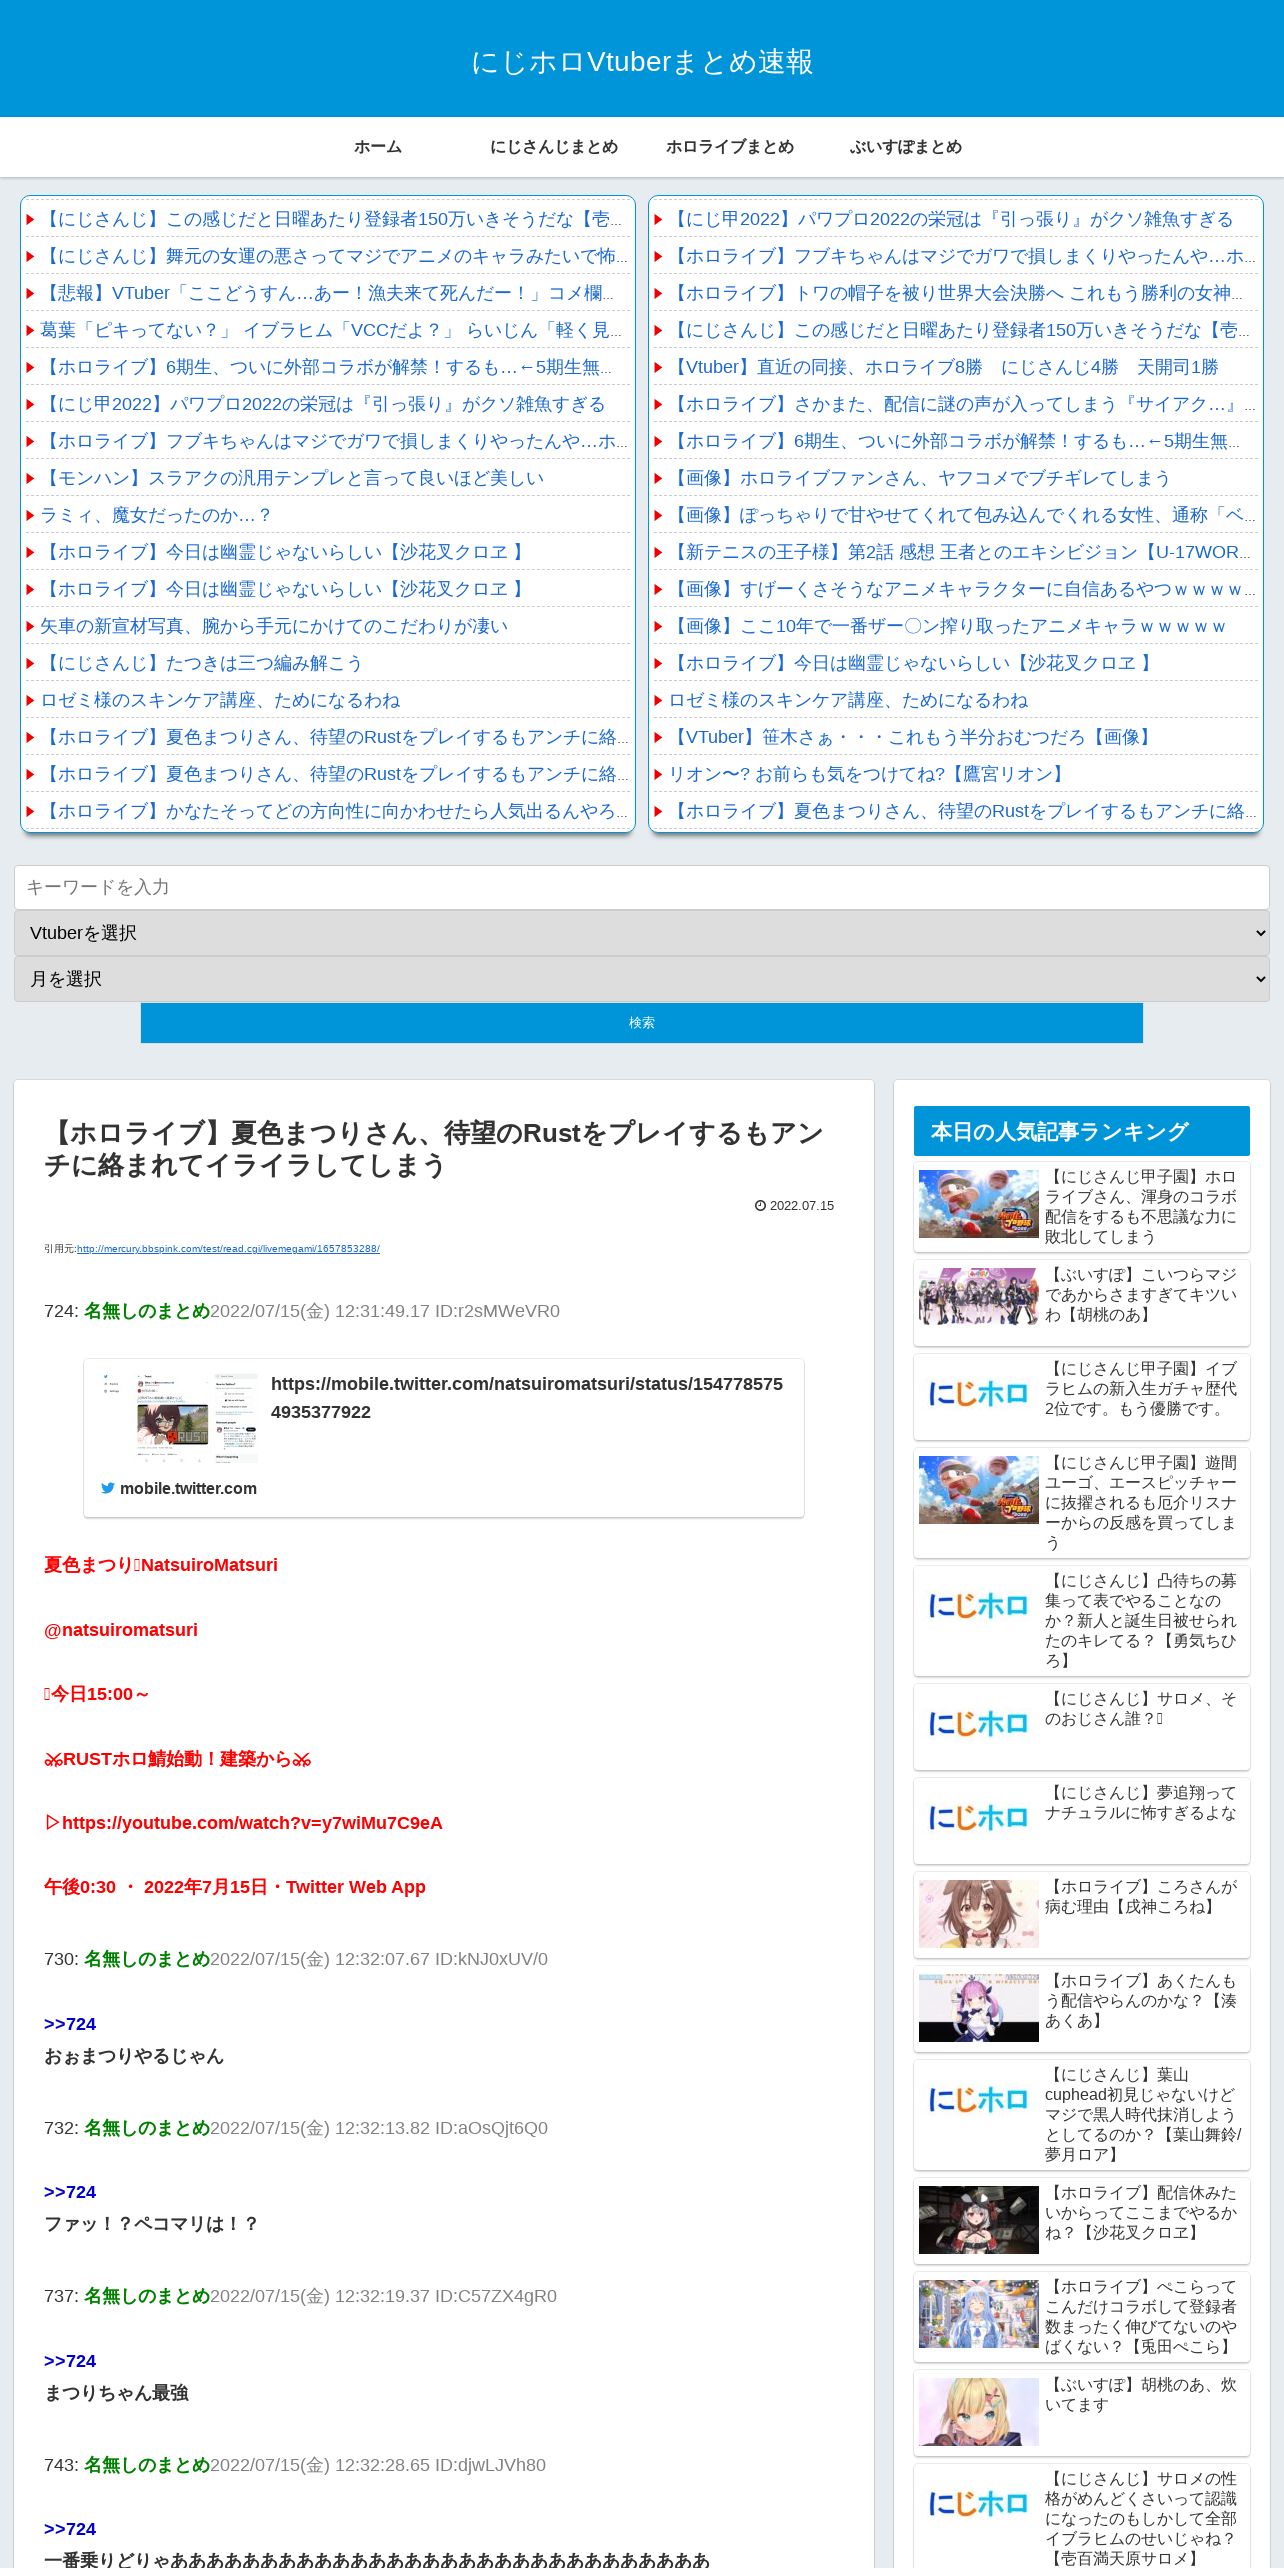Viewport: 1284px width, 2568px height.
Task: Open left list link 矢車の新宣材写真
Action: pyautogui.click(x=274, y=626)
